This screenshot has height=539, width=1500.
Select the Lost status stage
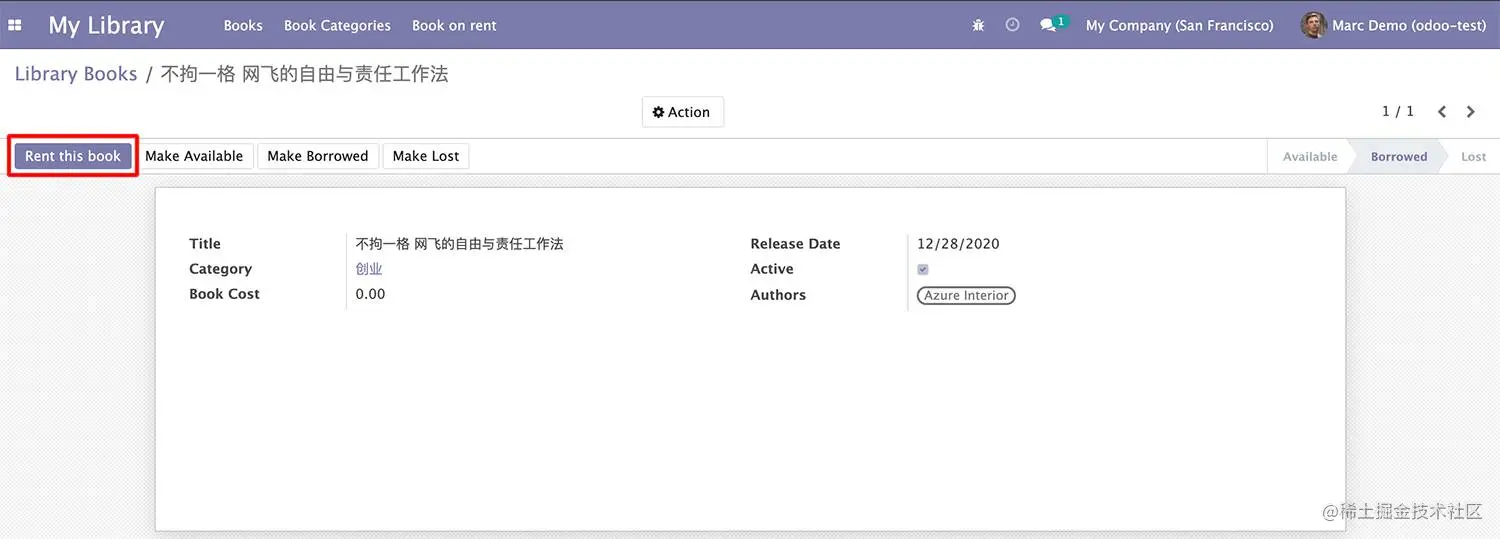1473,157
